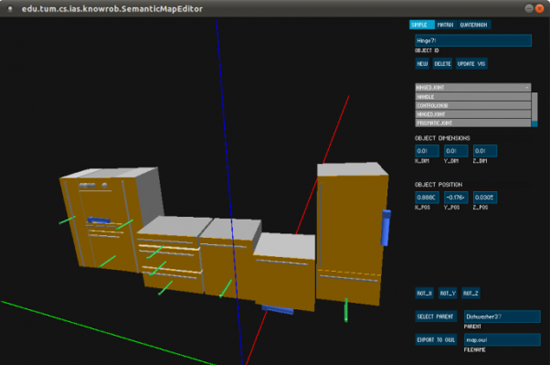Choose Handle from the type list

(473, 97)
